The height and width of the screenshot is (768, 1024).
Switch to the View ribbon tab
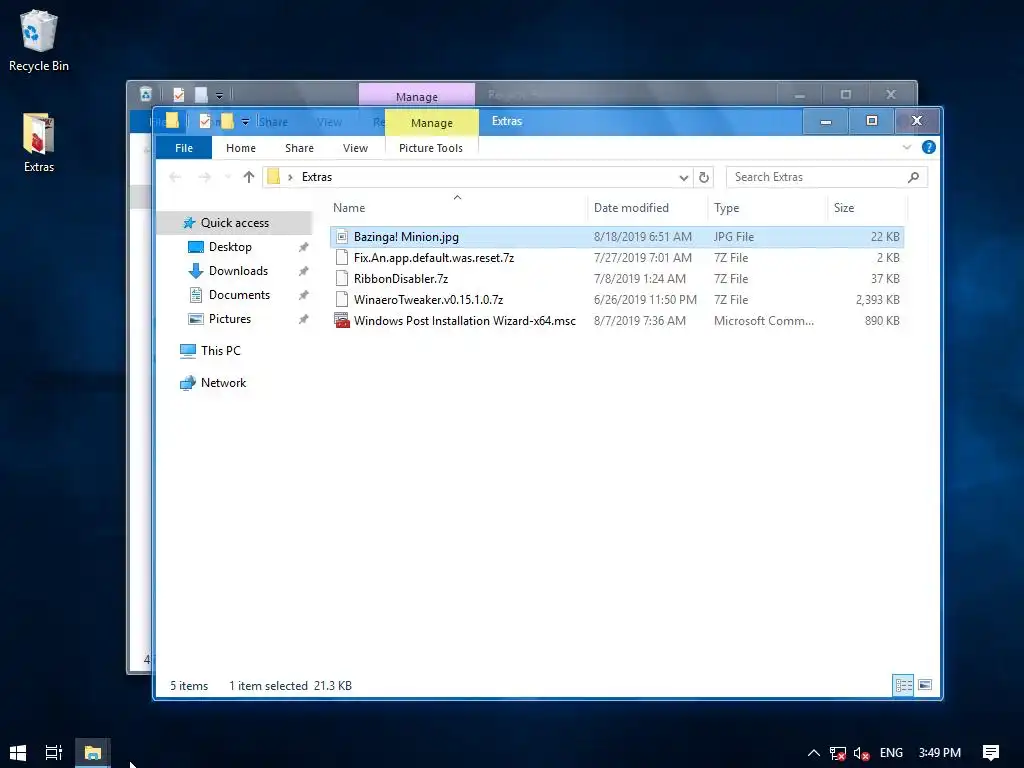355,148
